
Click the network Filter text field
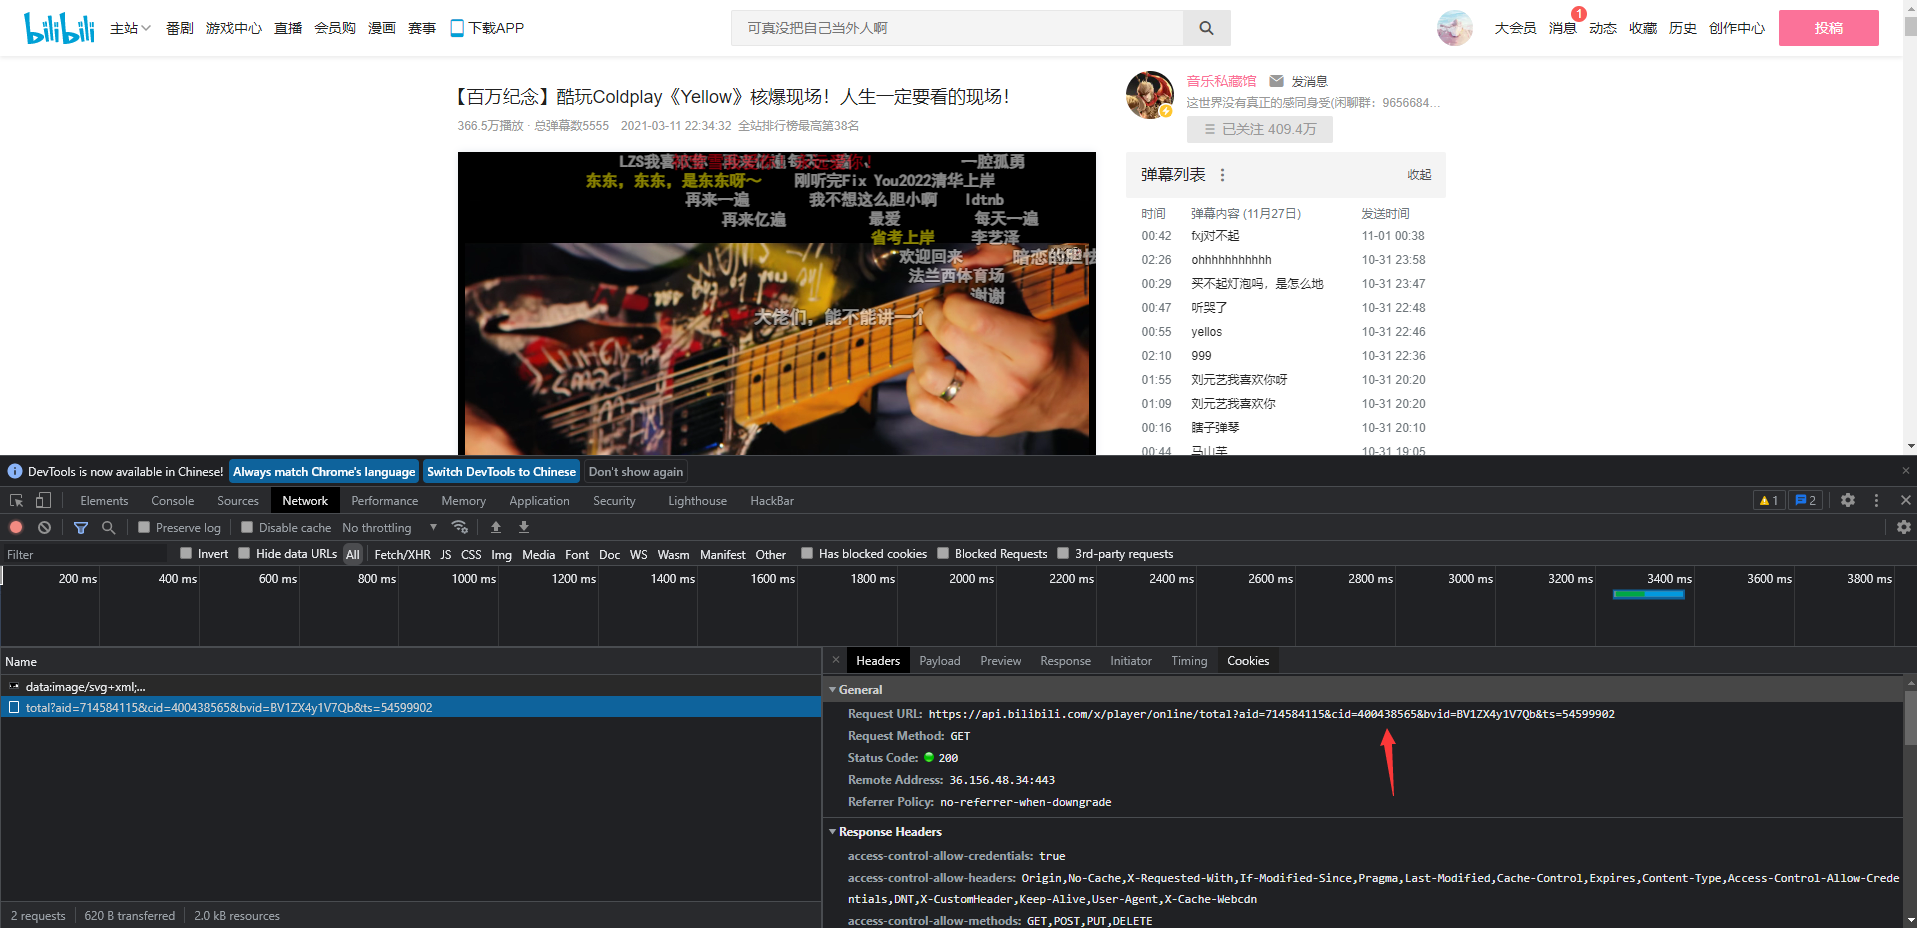point(85,554)
